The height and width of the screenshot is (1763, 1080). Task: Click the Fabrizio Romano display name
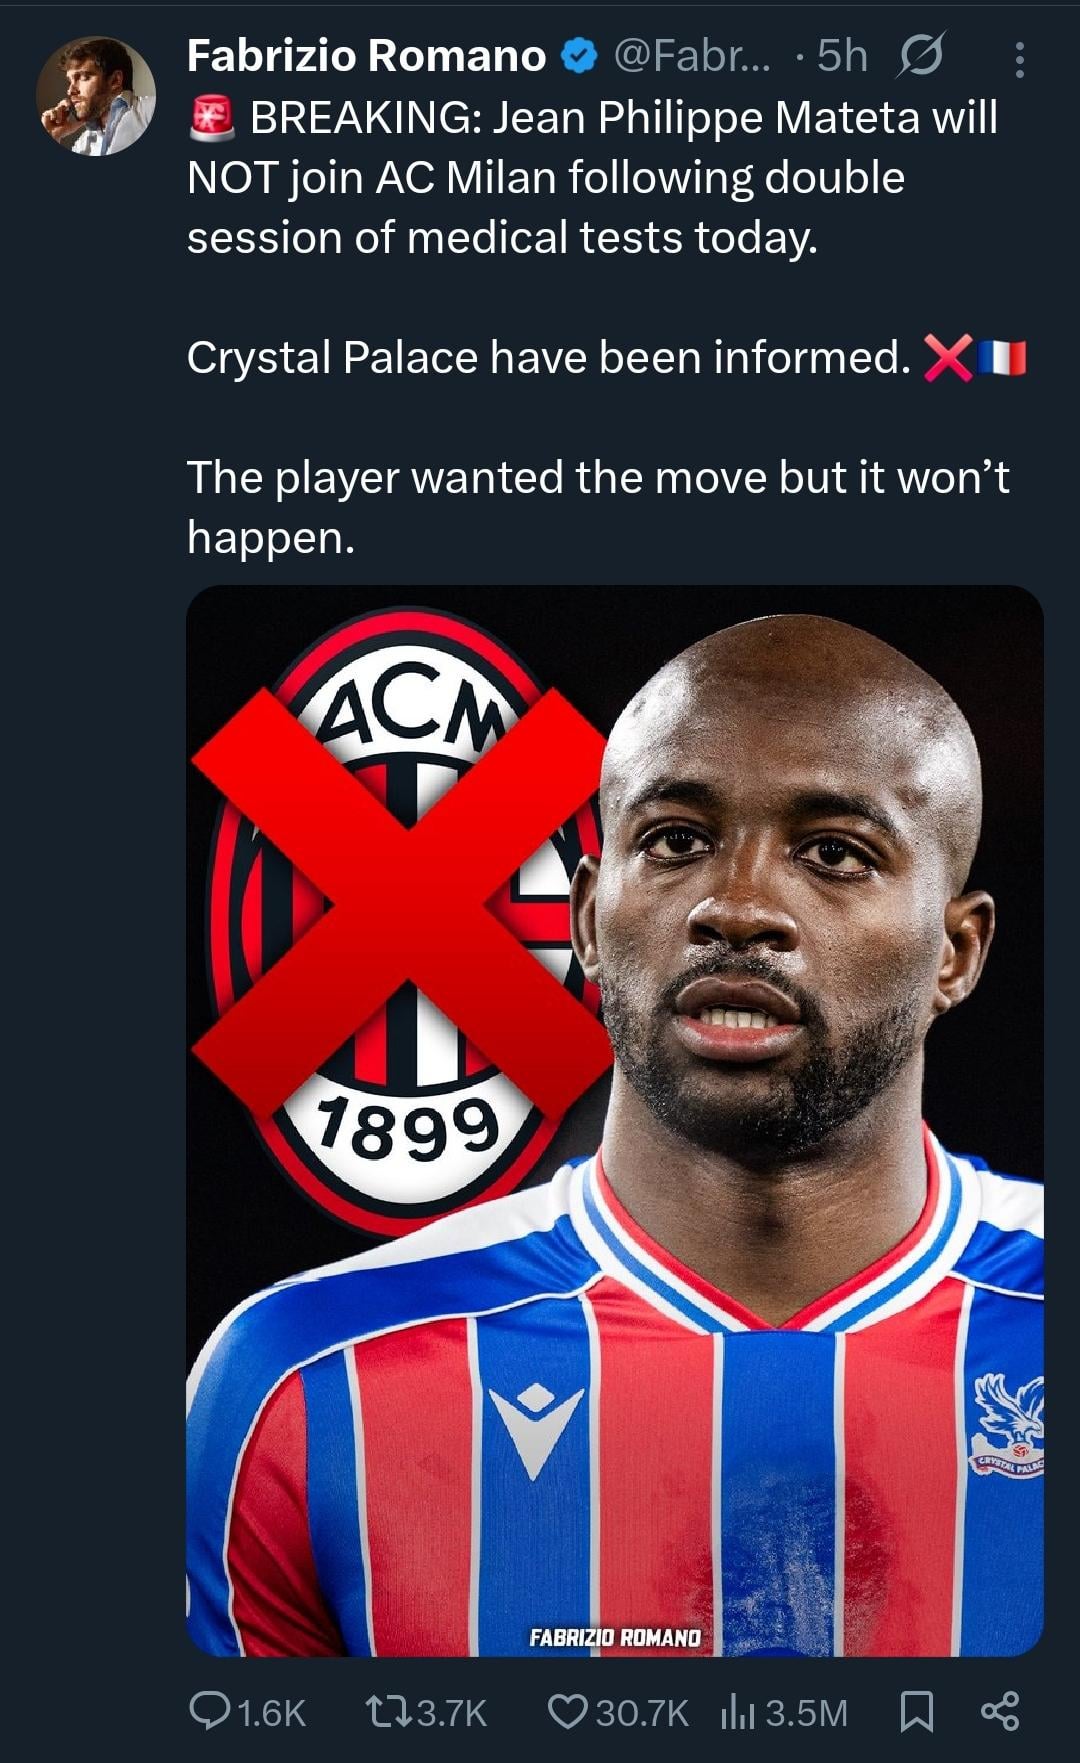366,56
